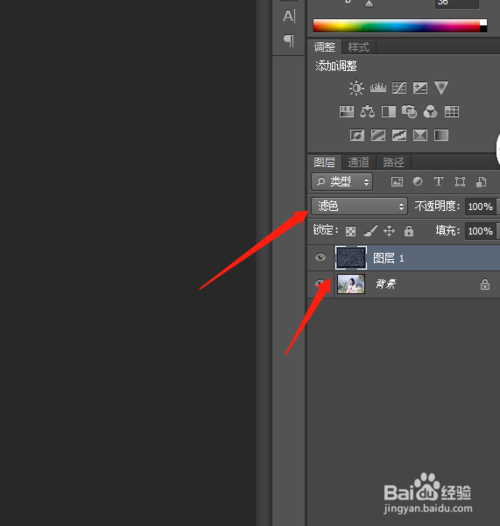Select the 图层 1 layer name
Screen dimensions: 500x526
pos(389,258)
